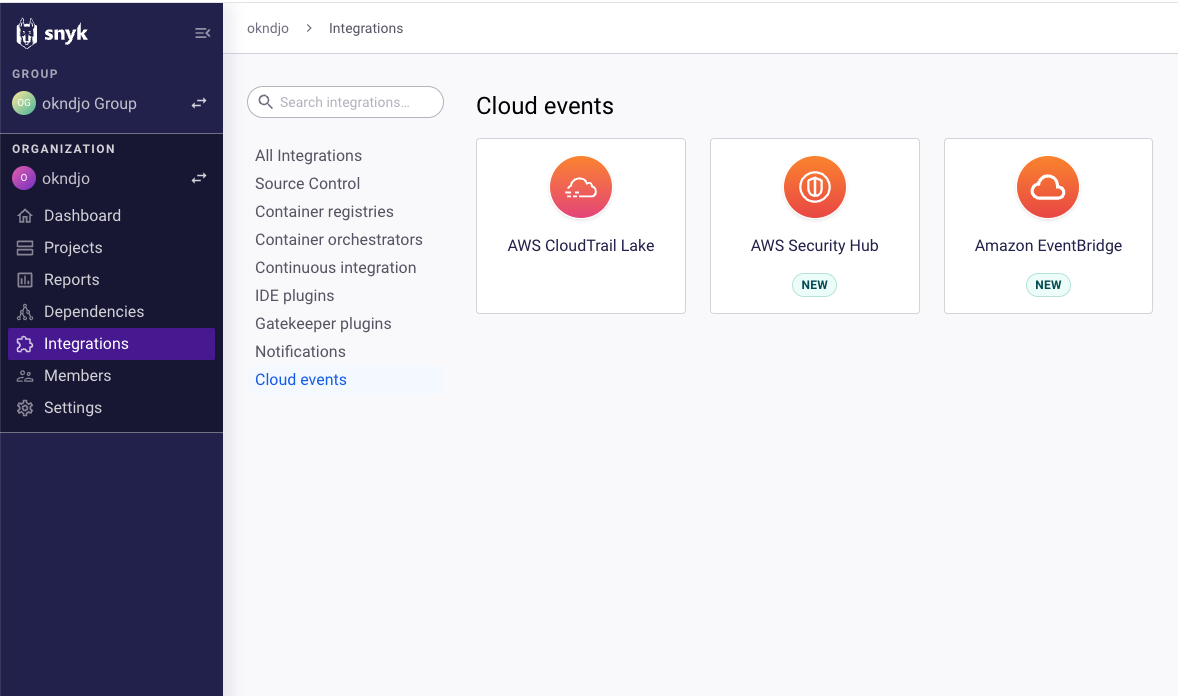Viewport: 1178px width, 696px height.
Task: Open the Projects page
Action: (x=73, y=248)
